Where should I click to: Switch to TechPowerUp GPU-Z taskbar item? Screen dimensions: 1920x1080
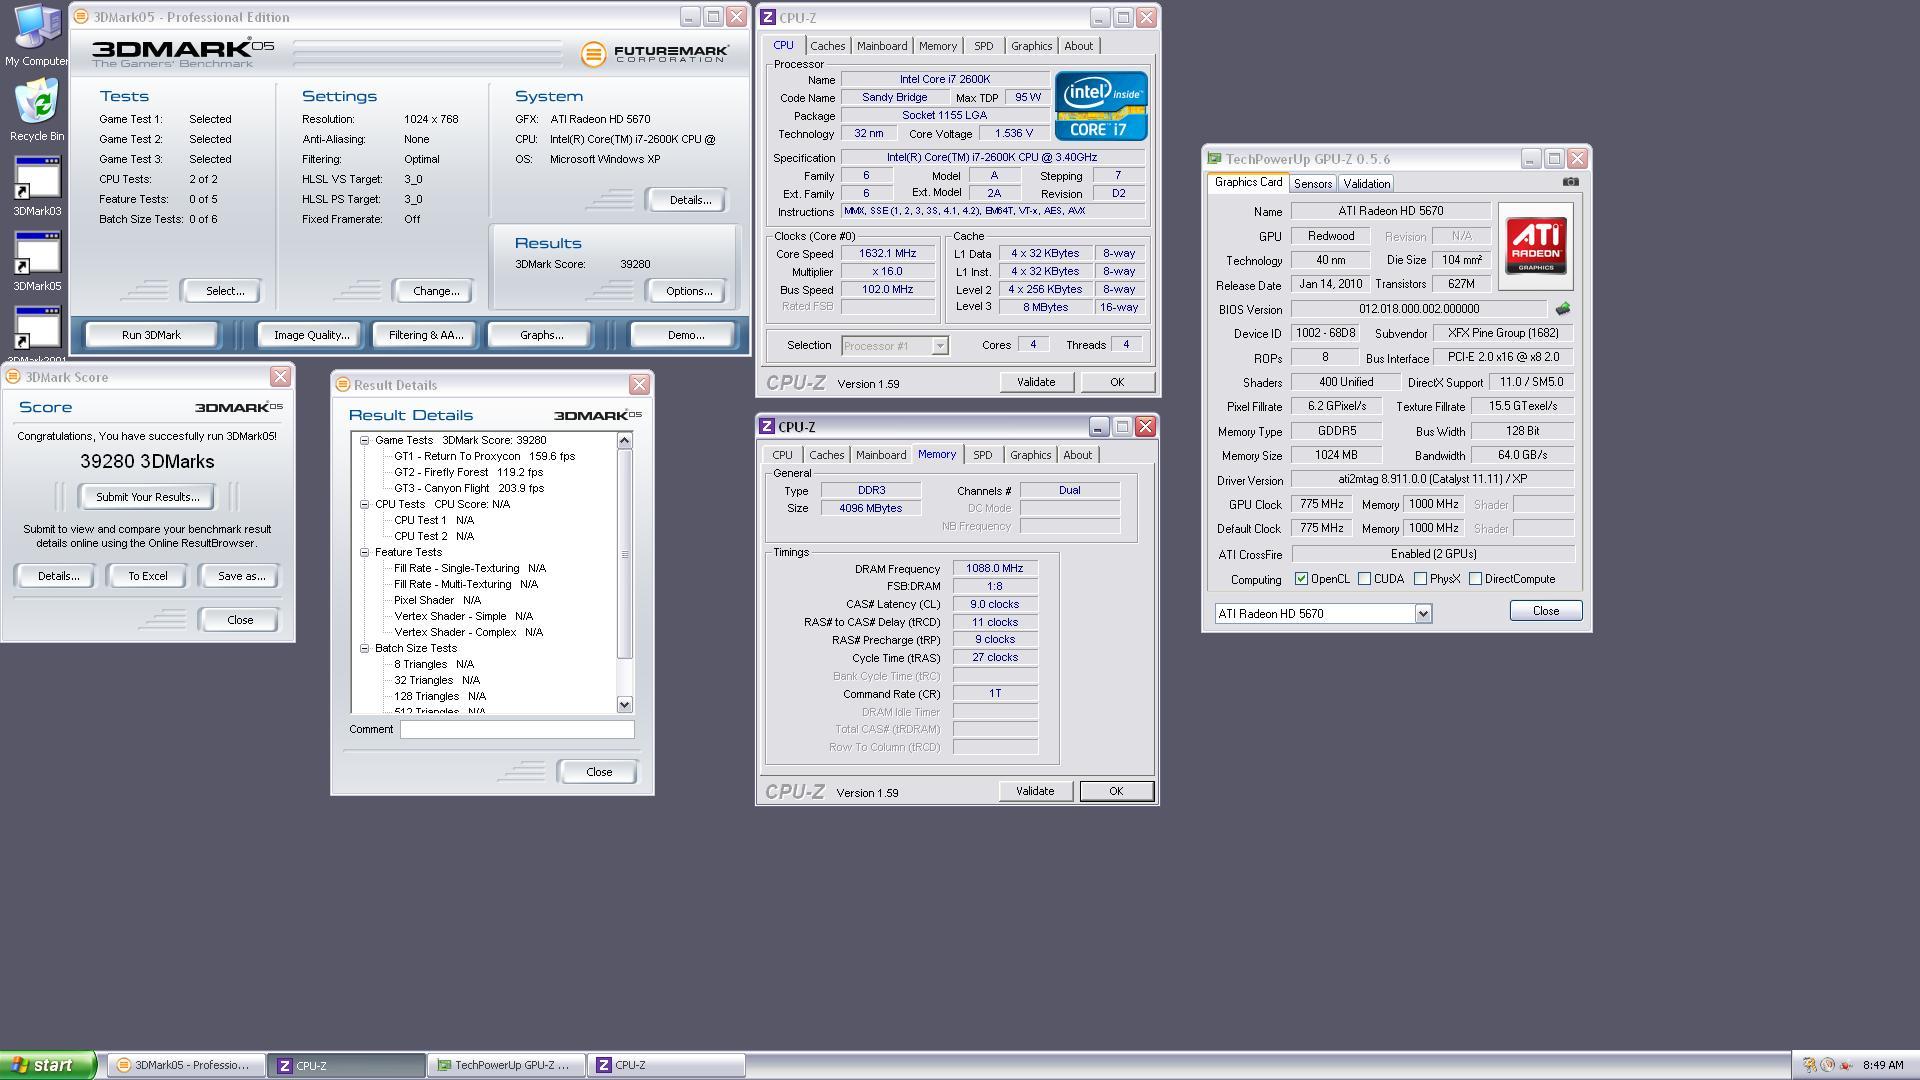506,1065
